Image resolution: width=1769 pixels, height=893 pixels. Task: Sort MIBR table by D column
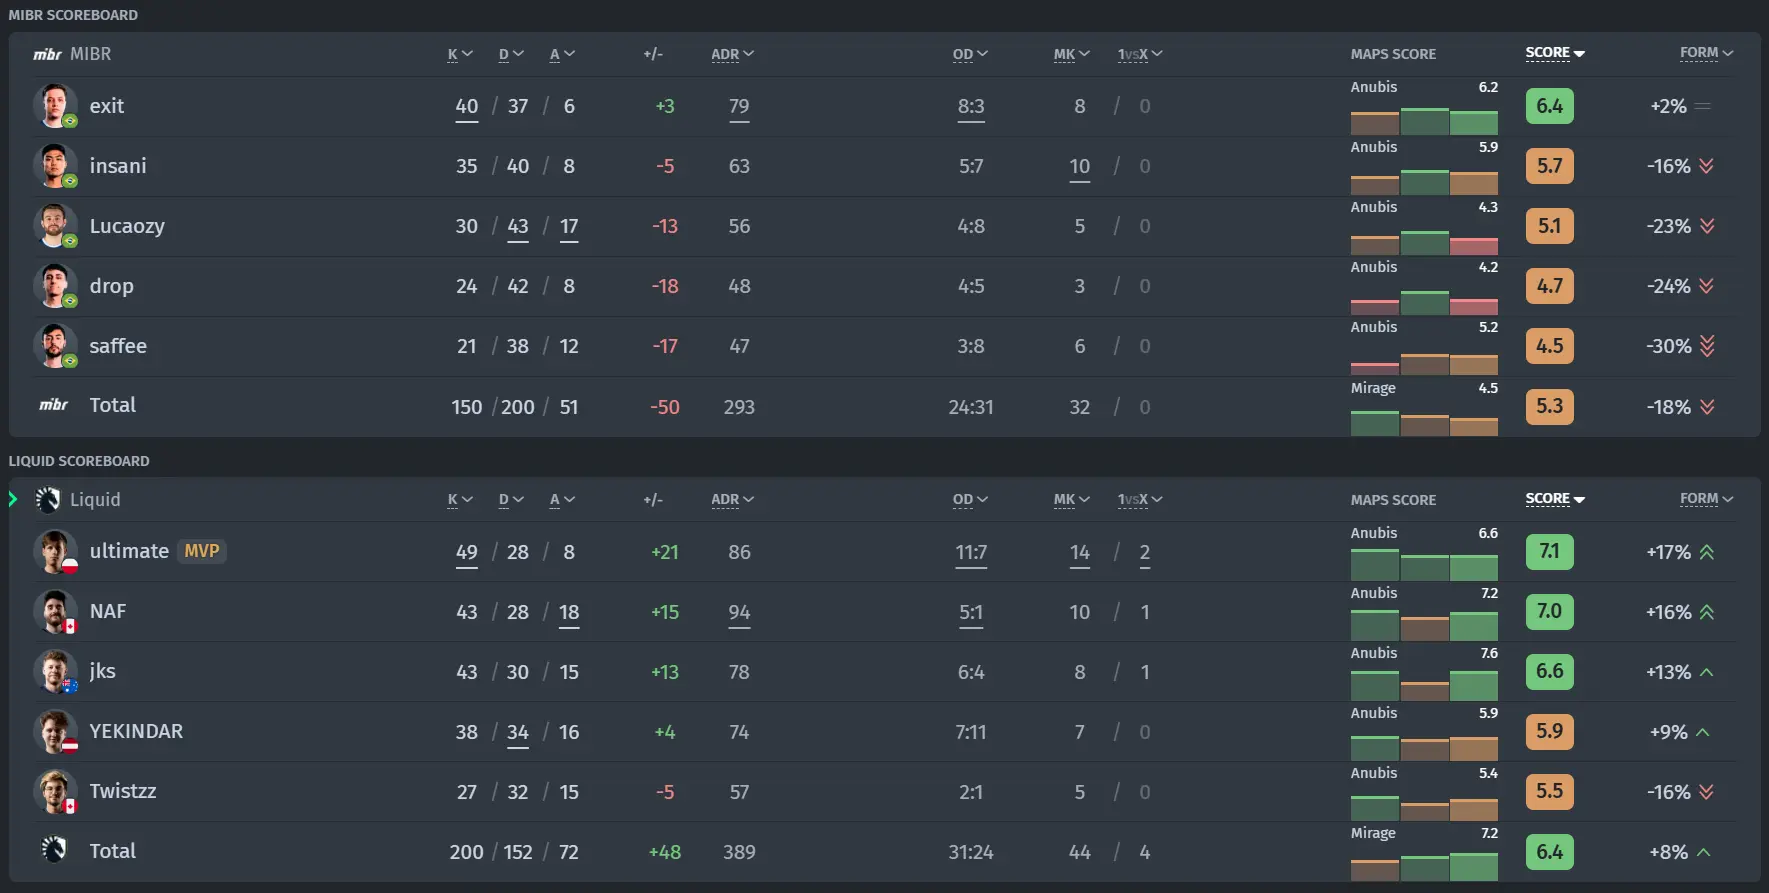[x=511, y=54]
